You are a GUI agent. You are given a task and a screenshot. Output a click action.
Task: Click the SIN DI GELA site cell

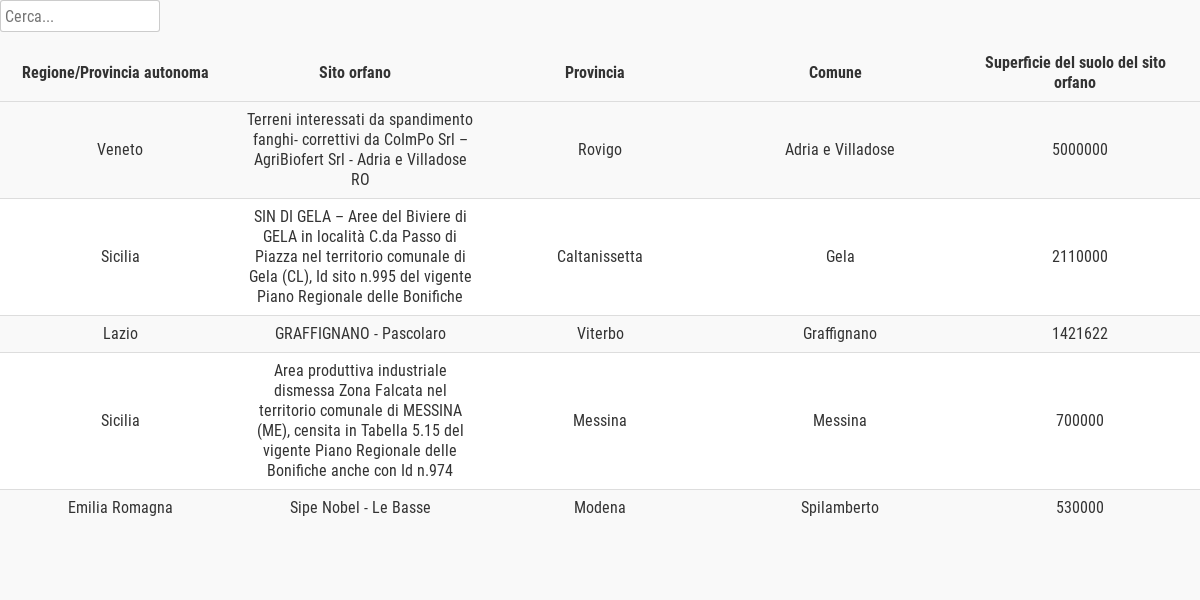360,256
